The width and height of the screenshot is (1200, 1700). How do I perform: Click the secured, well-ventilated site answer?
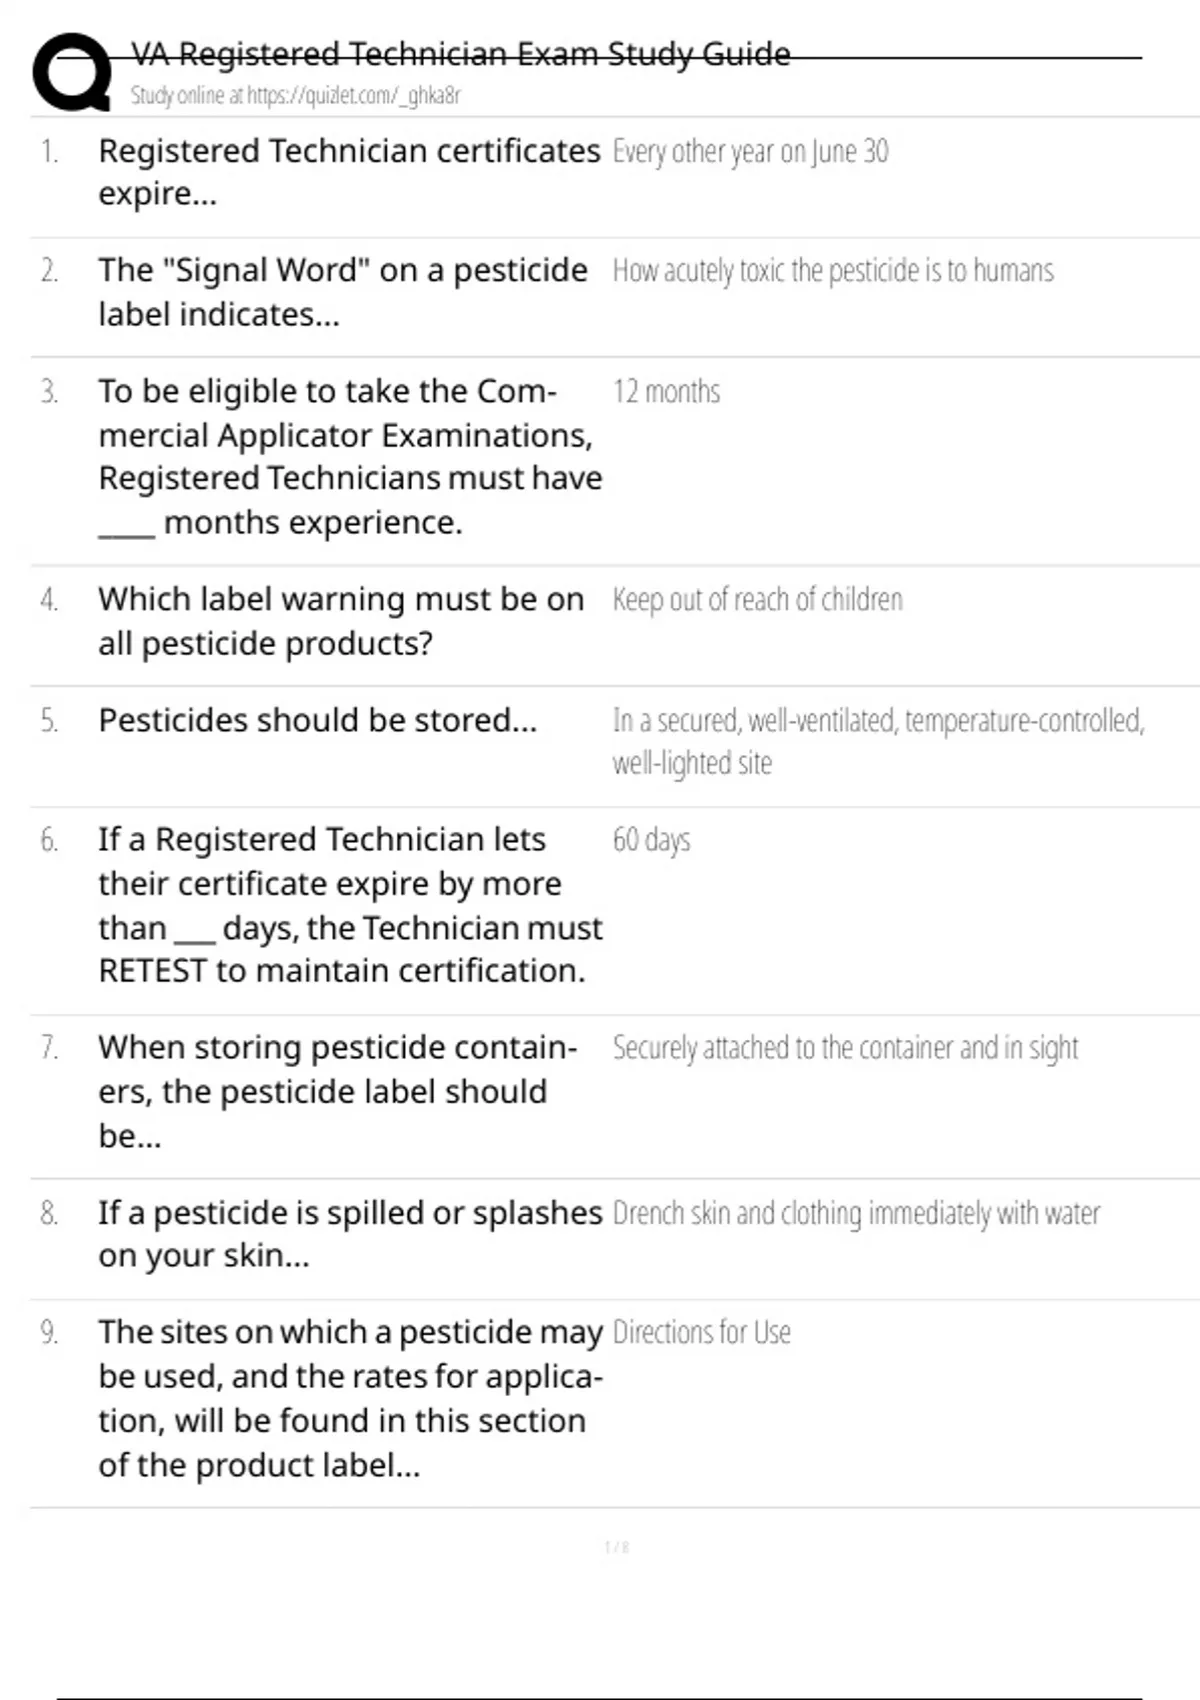[877, 741]
